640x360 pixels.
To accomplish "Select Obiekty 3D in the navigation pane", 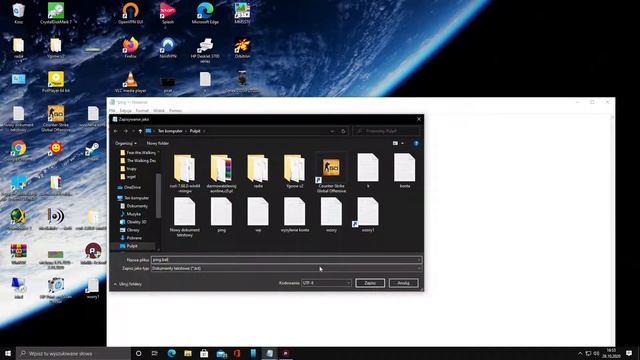I will (x=136, y=222).
